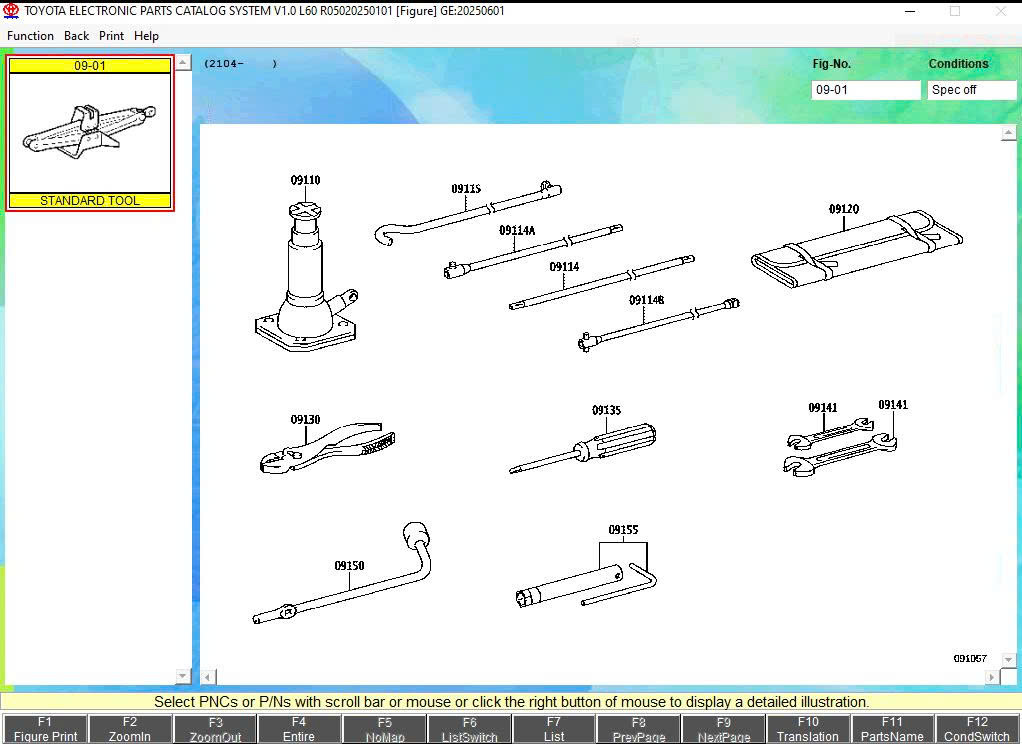Click the spark plug wrench illustration
Viewport: 1022px width, 744px height.
coord(567,586)
